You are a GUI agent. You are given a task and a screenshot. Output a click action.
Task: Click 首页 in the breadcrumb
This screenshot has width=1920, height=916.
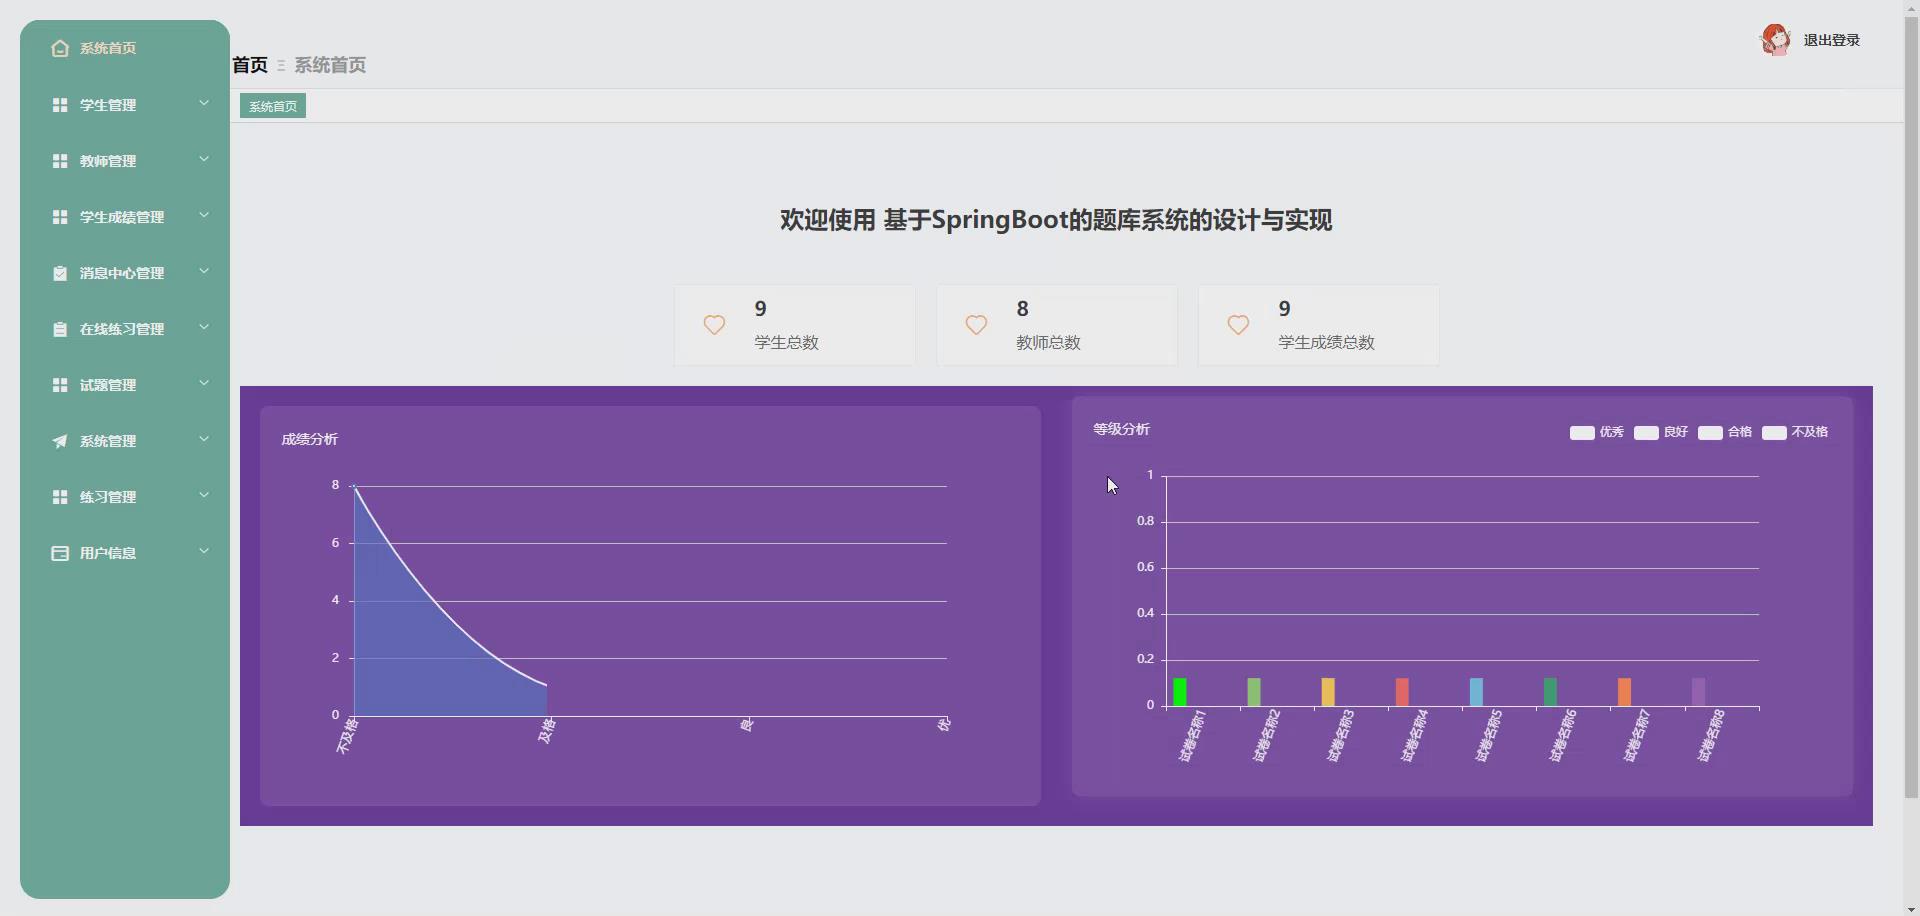coord(249,64)
